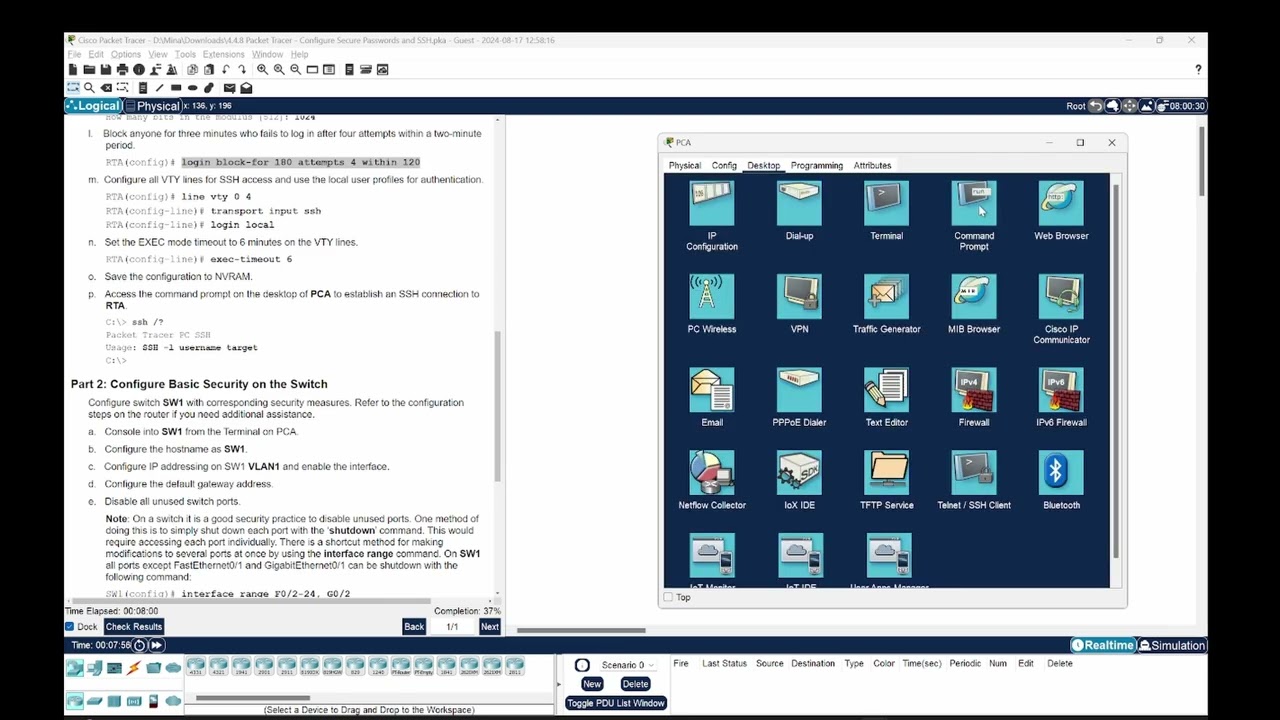The height and width of the screenshot is (720, 1280).
Task: Open Netflow Collector app
Action: 712,473
